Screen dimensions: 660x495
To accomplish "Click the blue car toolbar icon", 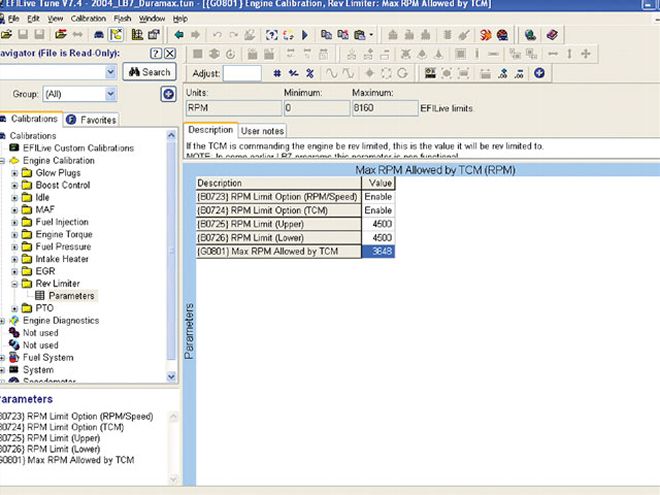I will pyautogui.click(x=99, y=35).
